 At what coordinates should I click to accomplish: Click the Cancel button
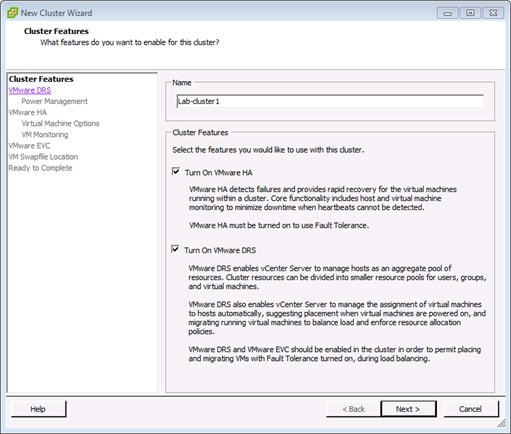pos(470,409)
